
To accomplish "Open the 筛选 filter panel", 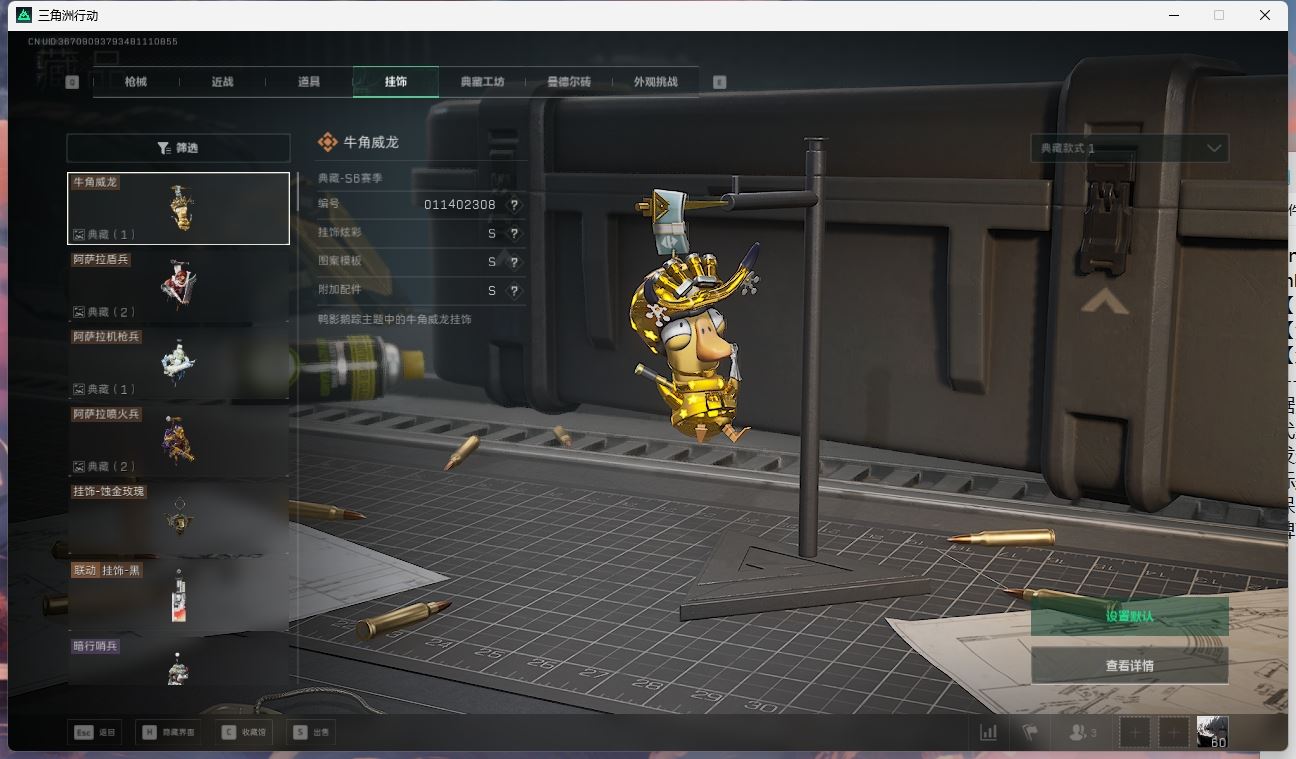I will point(178,148).
